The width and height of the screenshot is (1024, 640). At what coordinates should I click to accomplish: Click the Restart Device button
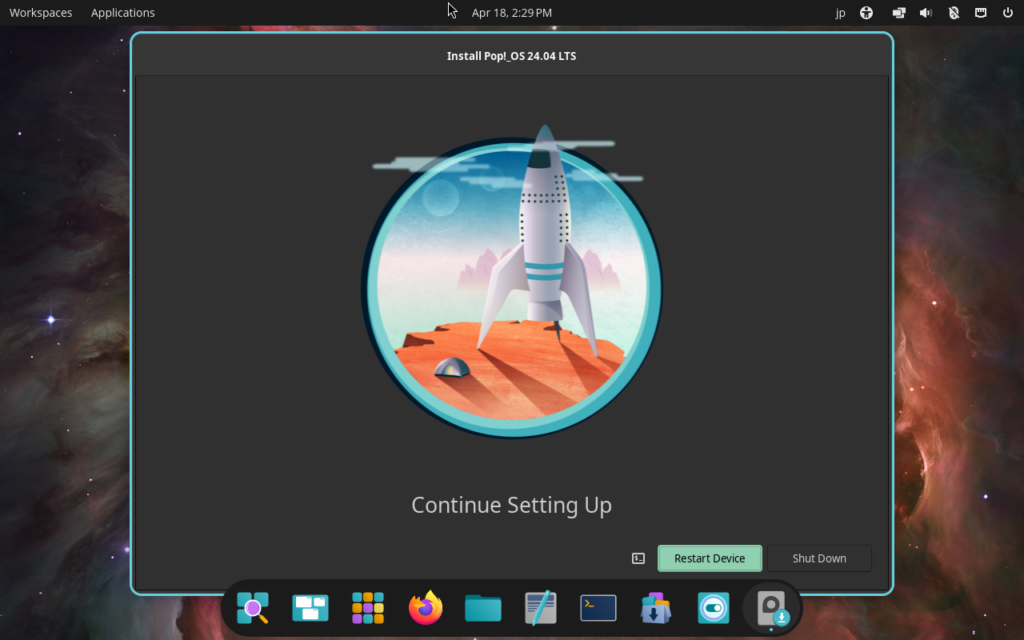tap(709, 558)
